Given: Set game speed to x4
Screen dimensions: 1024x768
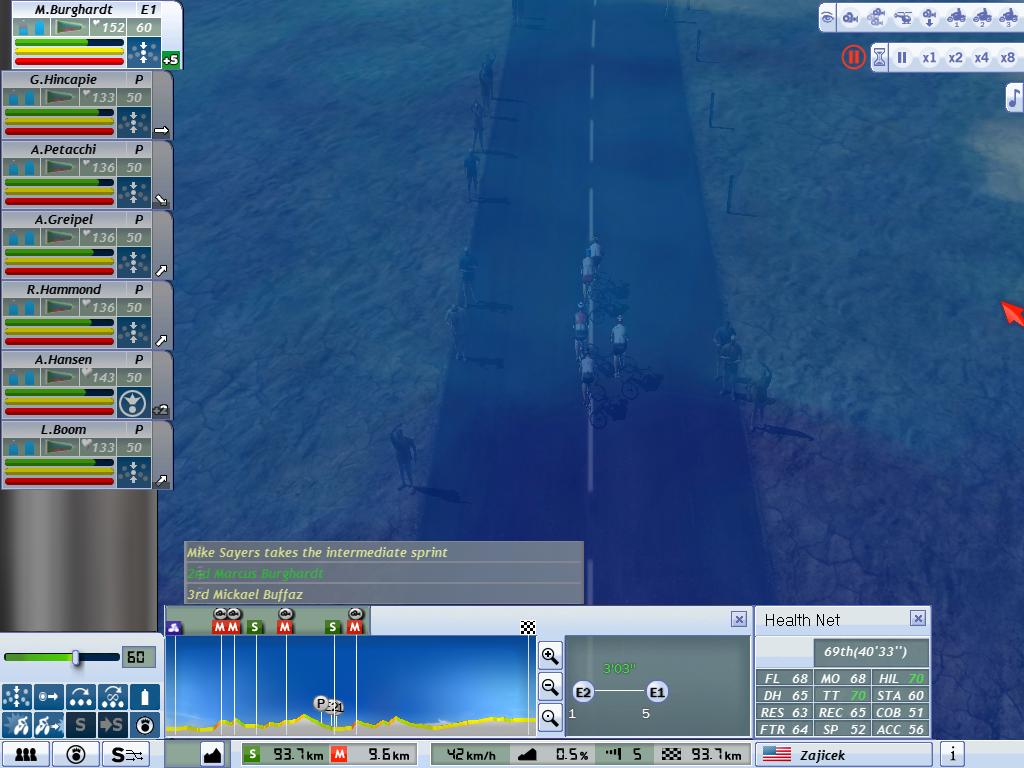Looking at the screenshot, I should pyautogui.click(x=981, y=57).
